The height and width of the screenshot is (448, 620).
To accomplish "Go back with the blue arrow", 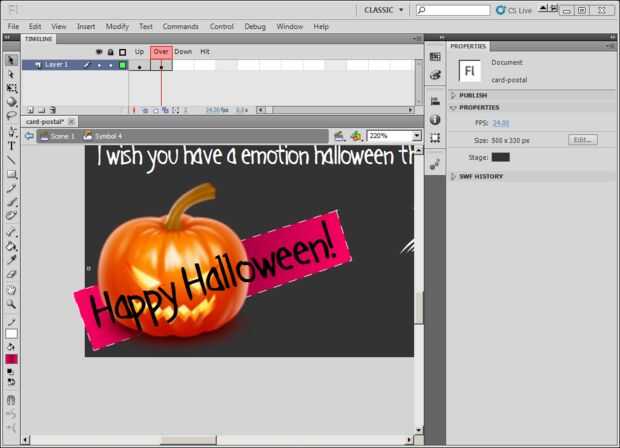I will point(29,136).
